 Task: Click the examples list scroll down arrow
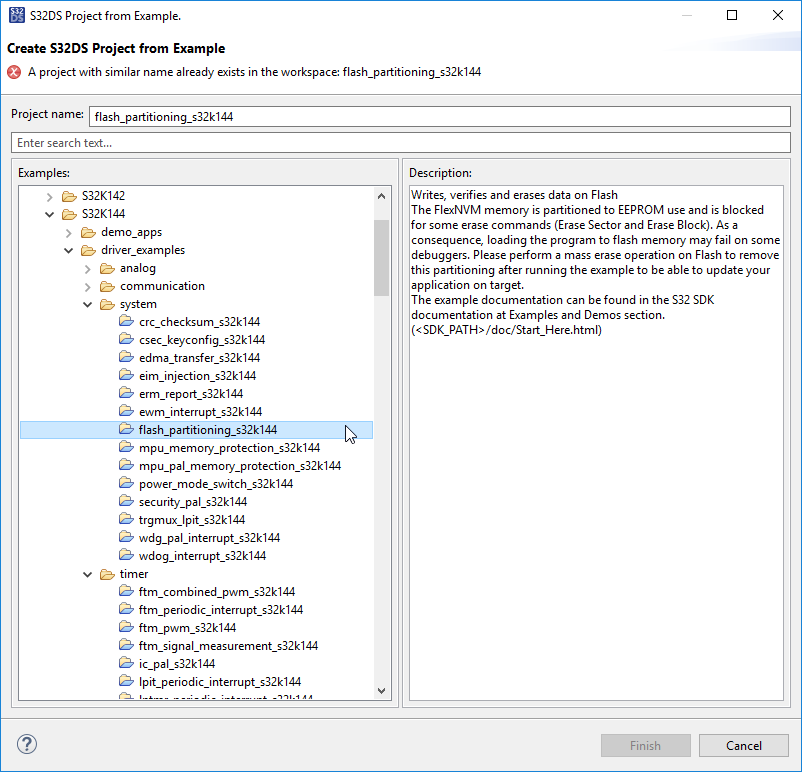point(381,691)
